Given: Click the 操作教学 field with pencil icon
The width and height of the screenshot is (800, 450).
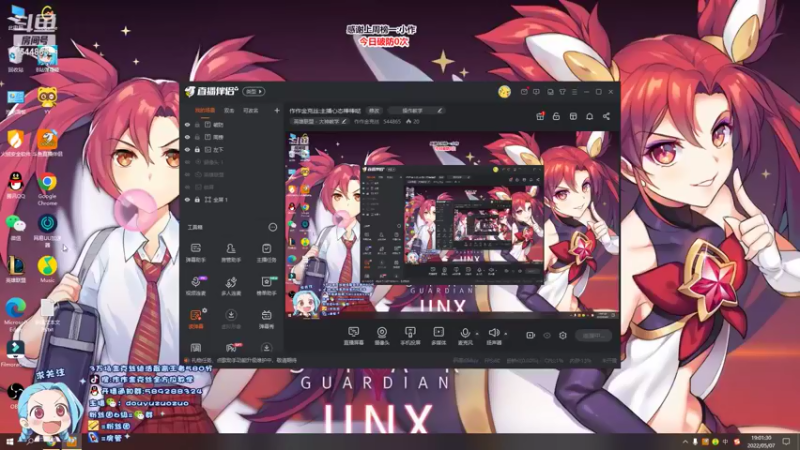Looking at the screenshot, I should coord(416,111).
